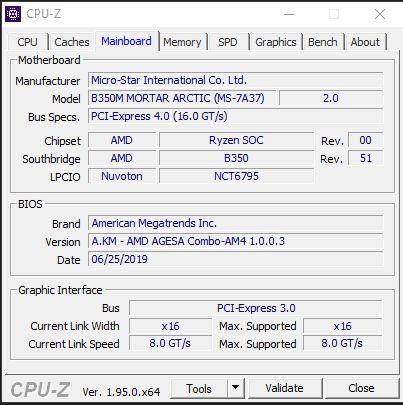Click the Model field B350M MORTAR ARCTIC
The width and height of the screenshot is (403, 405).
(x=182, y=98)
